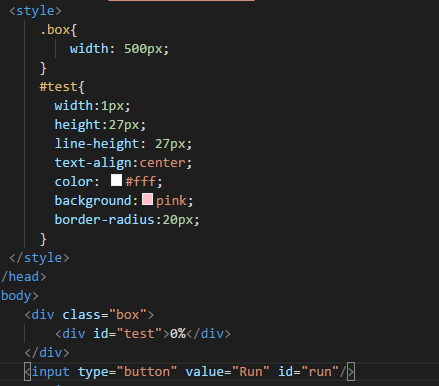
Task: Click the closing /head> tag
Action: 24,277
